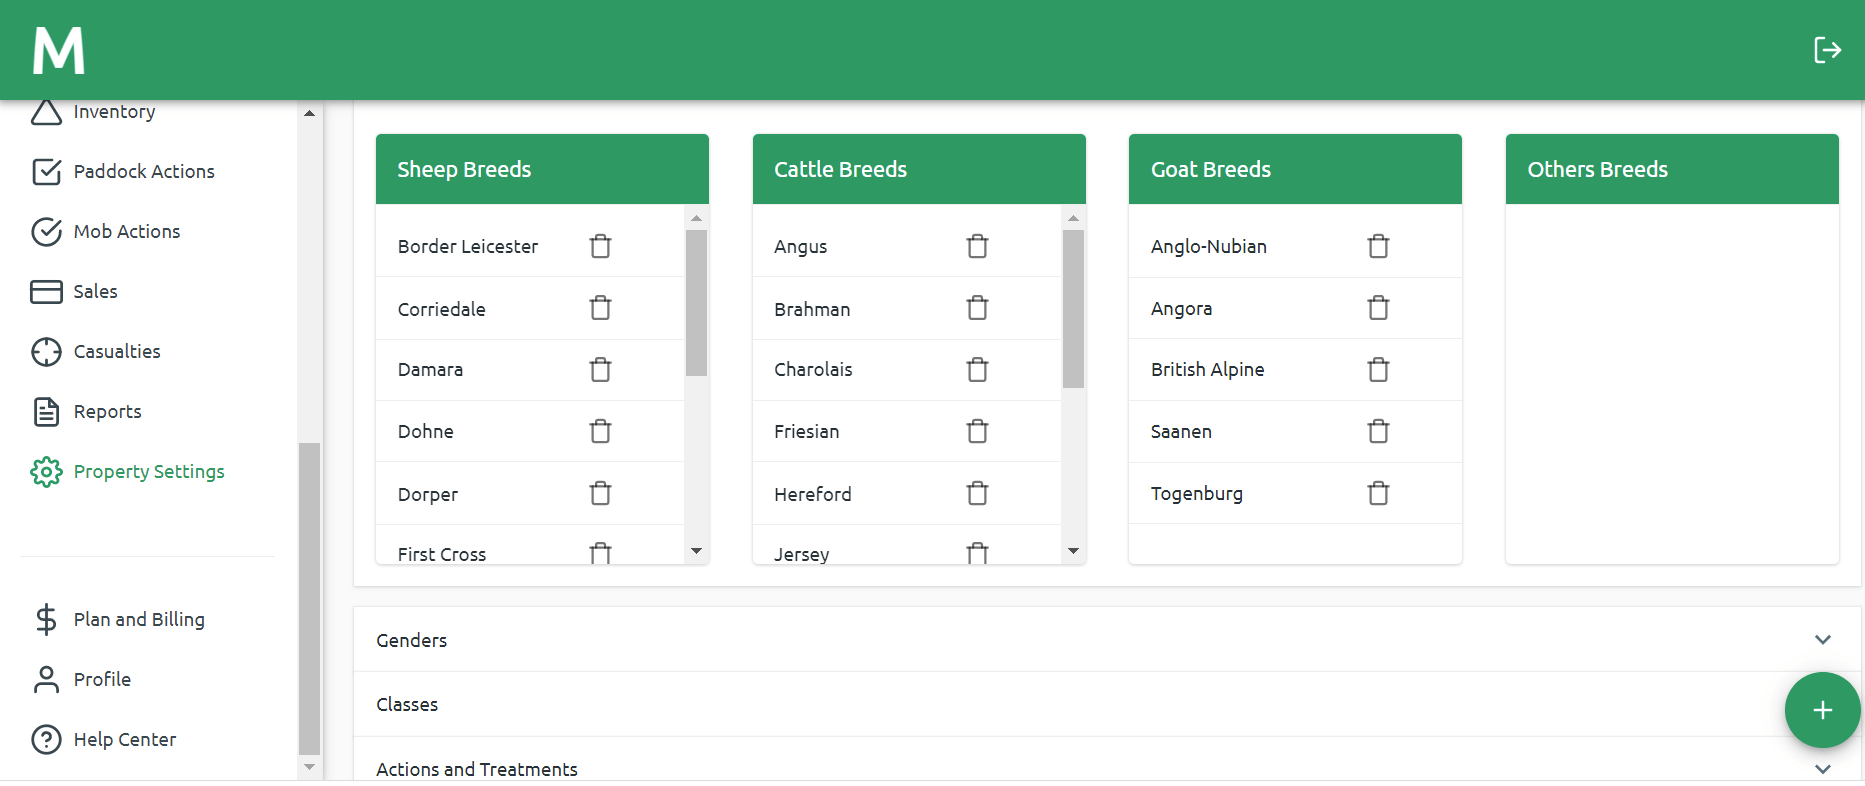1865x786 pixels.
Task: Delete the Dorper sheep breed
Action: point(600,493)
